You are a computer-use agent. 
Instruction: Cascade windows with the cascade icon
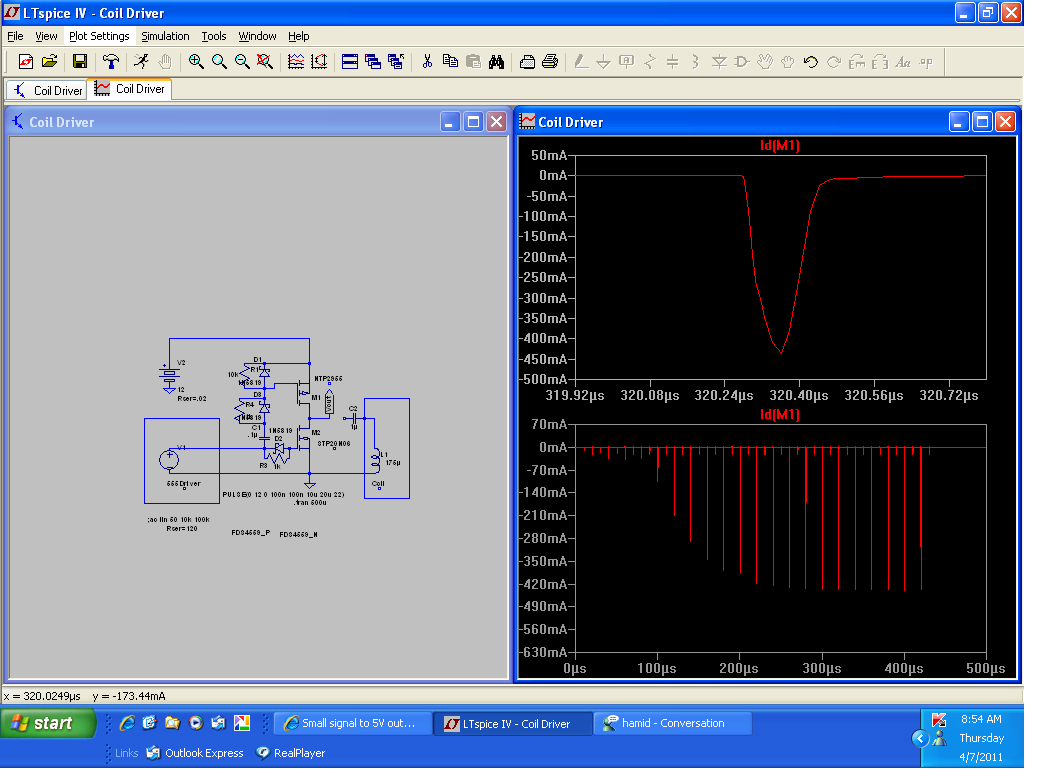pyautogui.click(x=373, y=62)
